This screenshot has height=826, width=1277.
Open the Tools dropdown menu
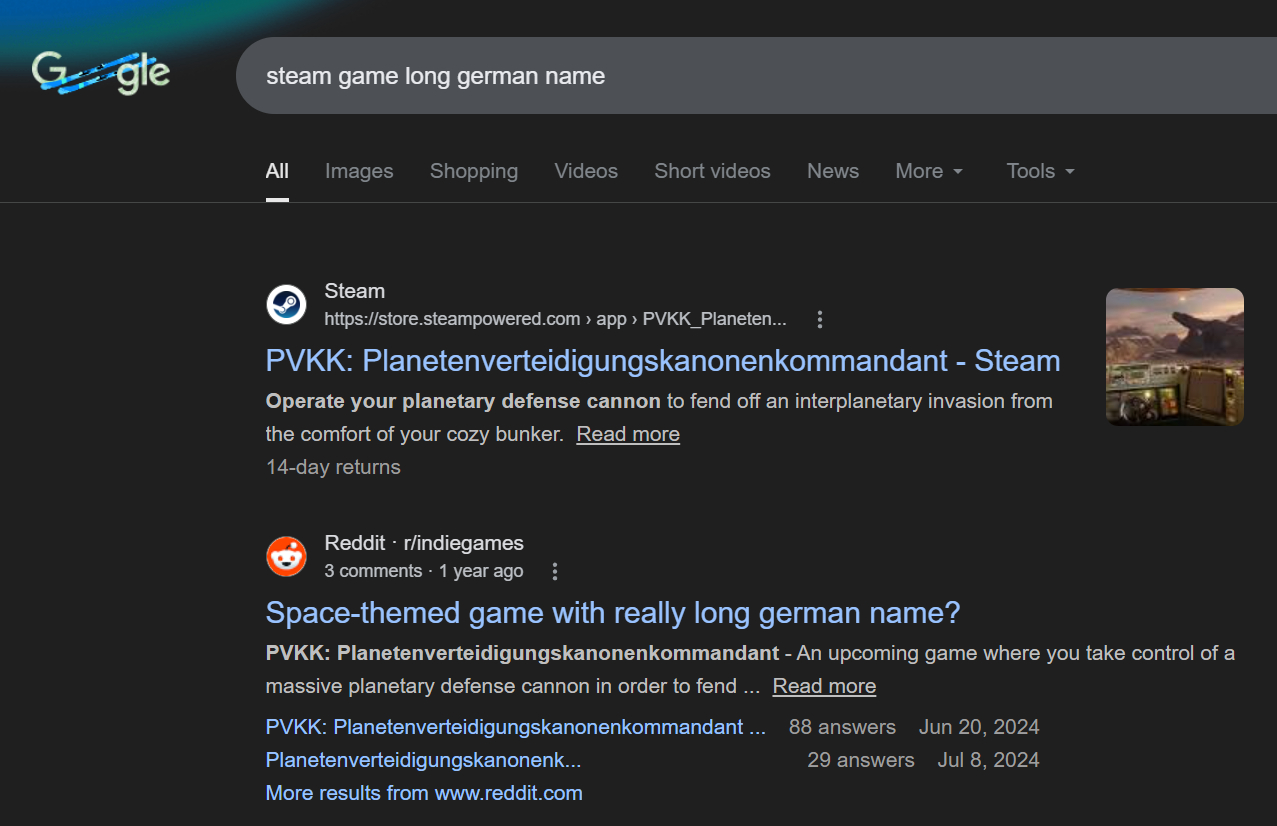click(1040, 171)
